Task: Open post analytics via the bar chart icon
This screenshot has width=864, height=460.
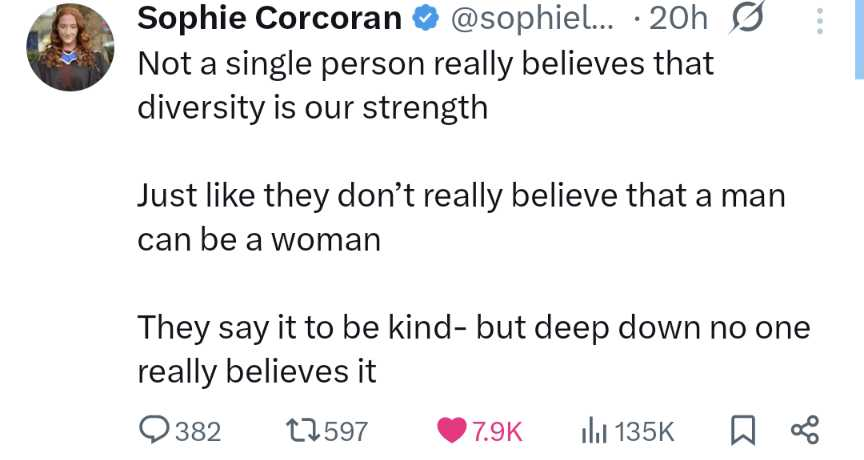Action: coord(594,431)
